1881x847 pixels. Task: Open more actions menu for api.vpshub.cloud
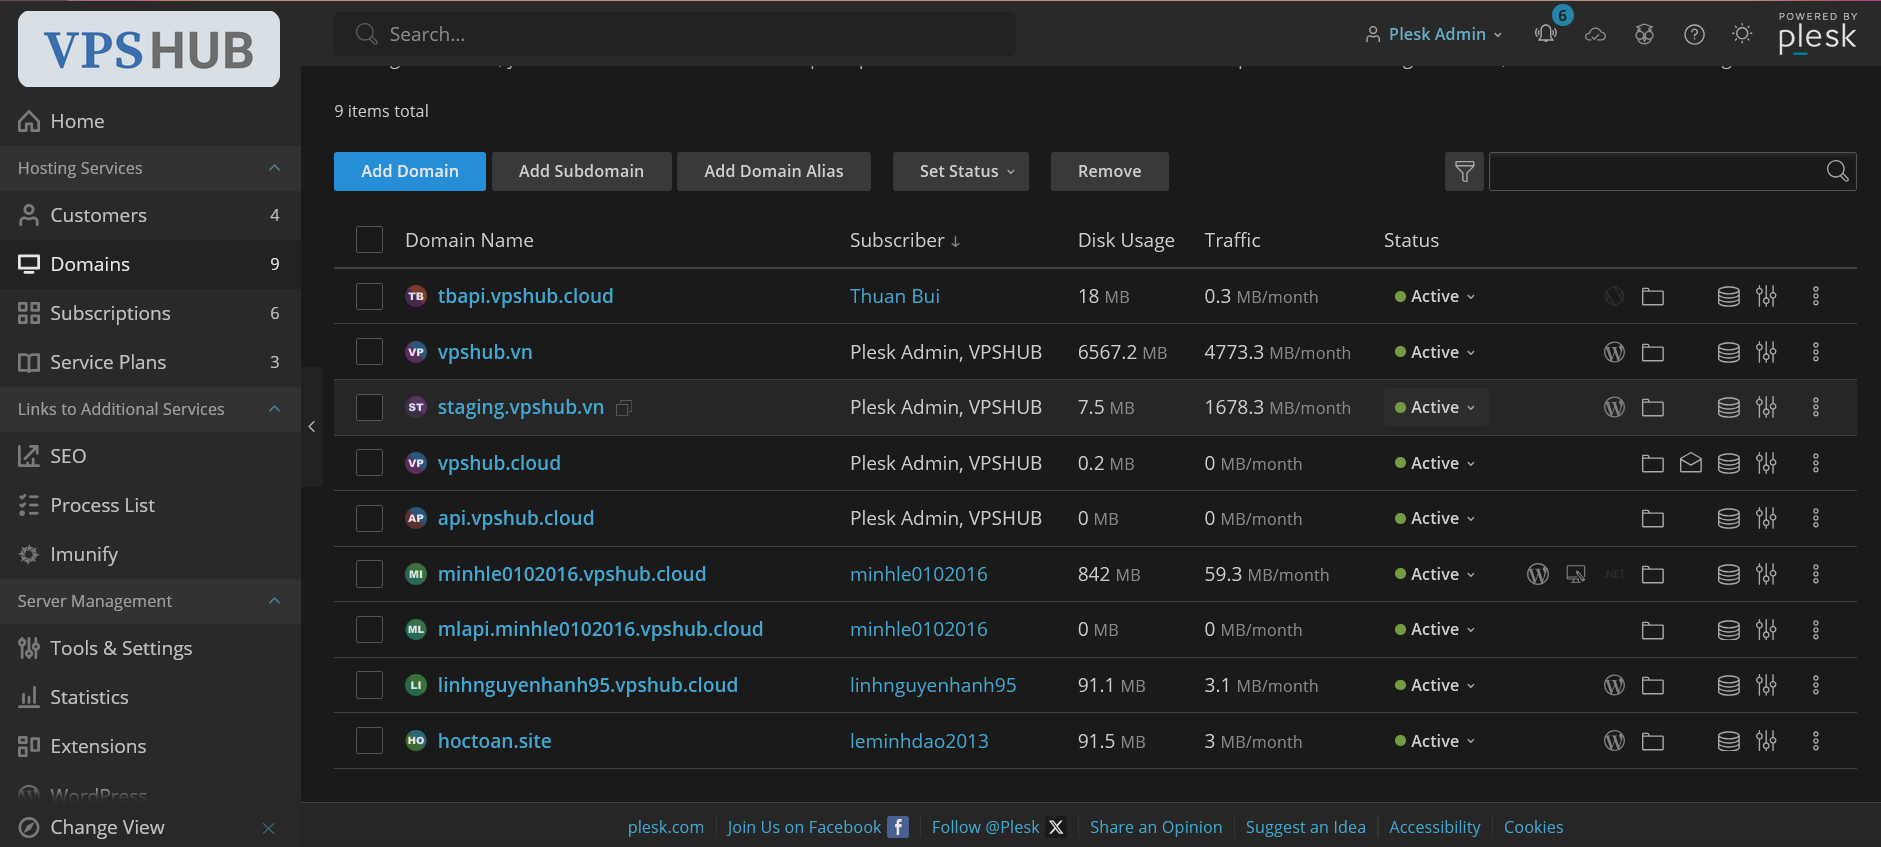pos(1816,518)
